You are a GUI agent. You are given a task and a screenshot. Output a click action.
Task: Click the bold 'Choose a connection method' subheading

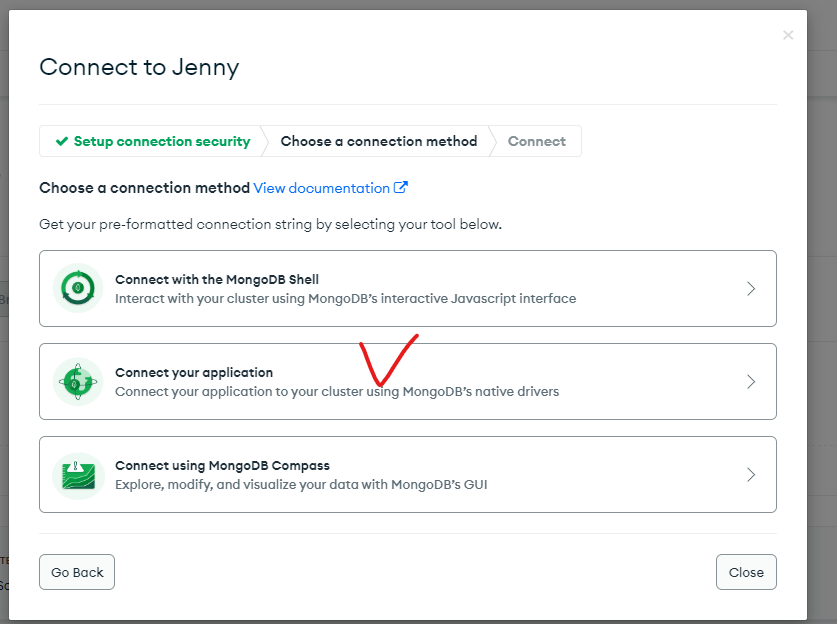click(x=144, y=188)
